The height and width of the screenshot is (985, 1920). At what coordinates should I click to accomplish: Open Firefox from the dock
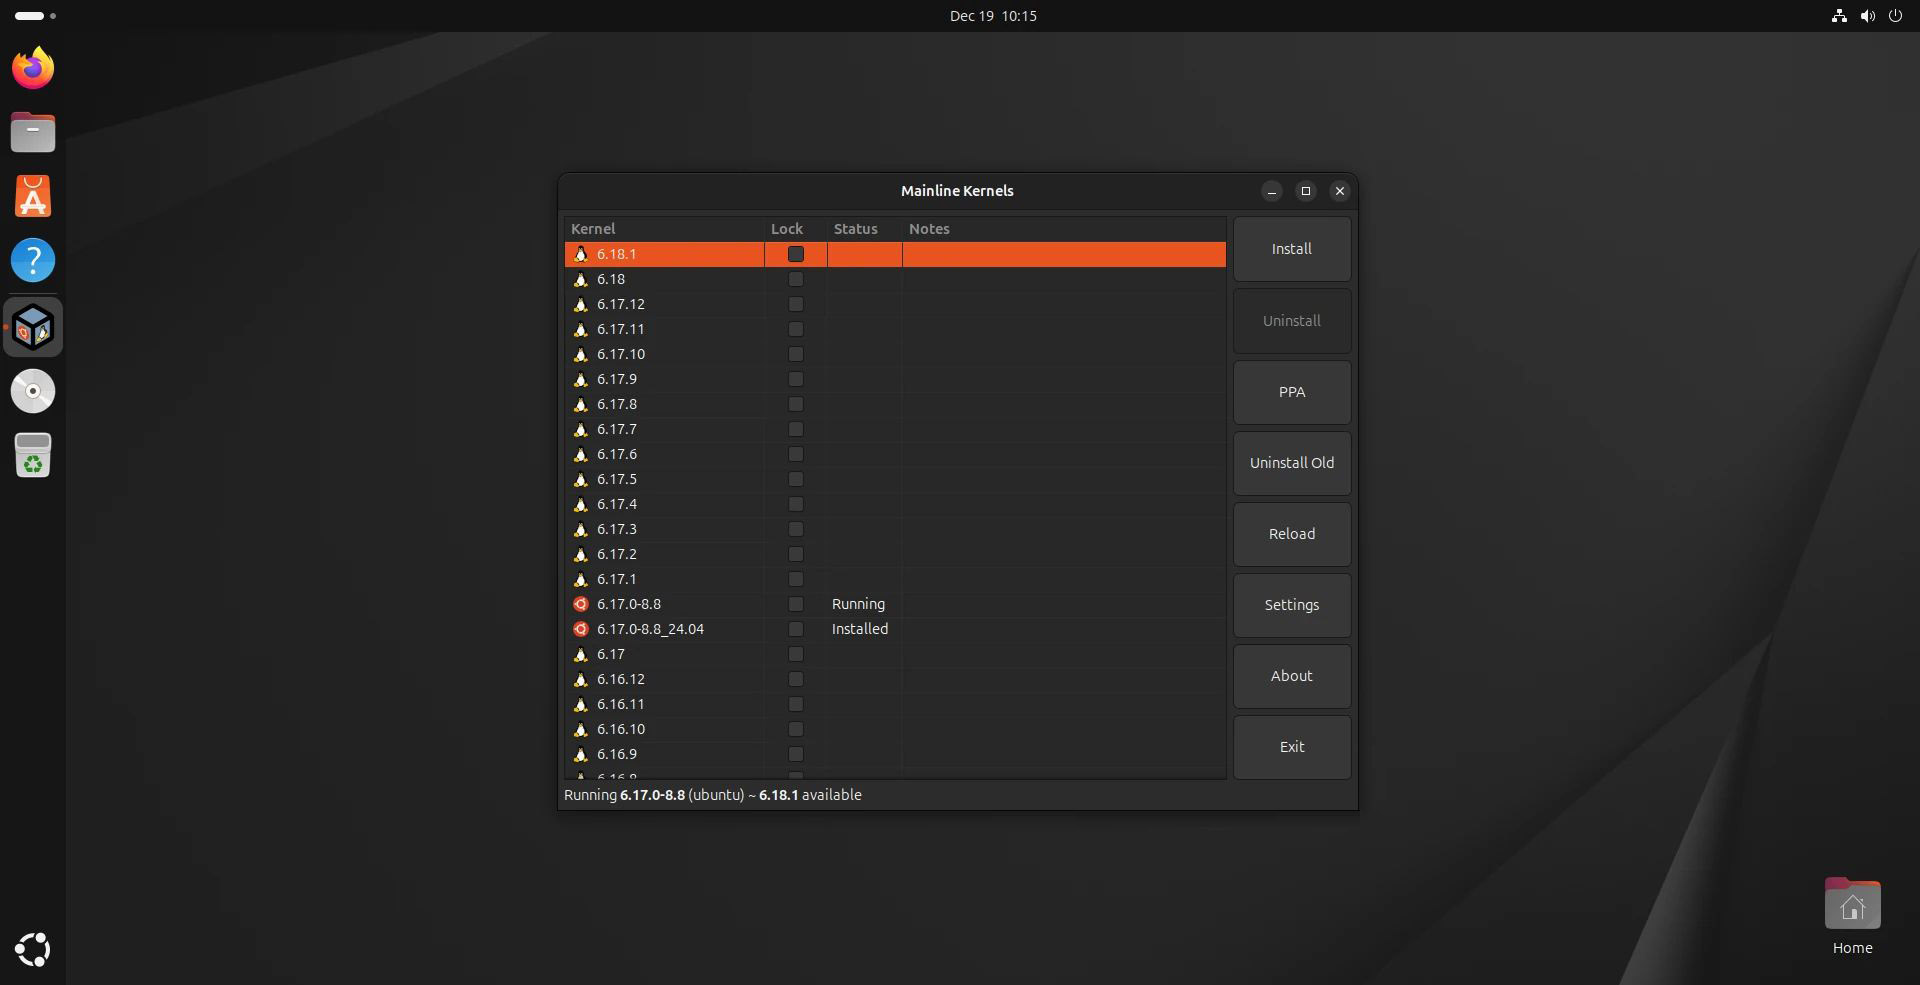[x=33, y=68]
